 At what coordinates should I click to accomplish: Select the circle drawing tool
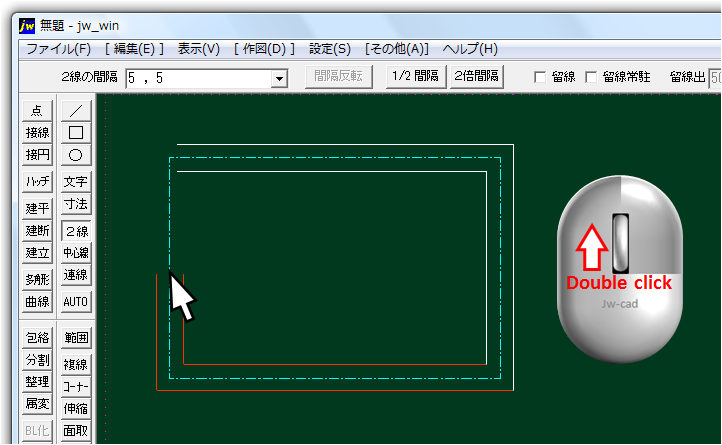tap(76, 155)
